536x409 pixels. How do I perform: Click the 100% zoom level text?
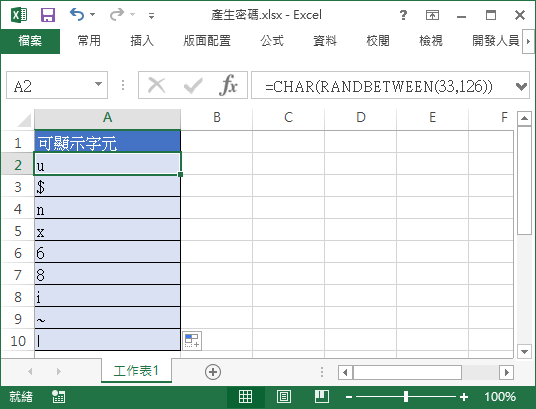pyautogui.click(x=500, y=397)
